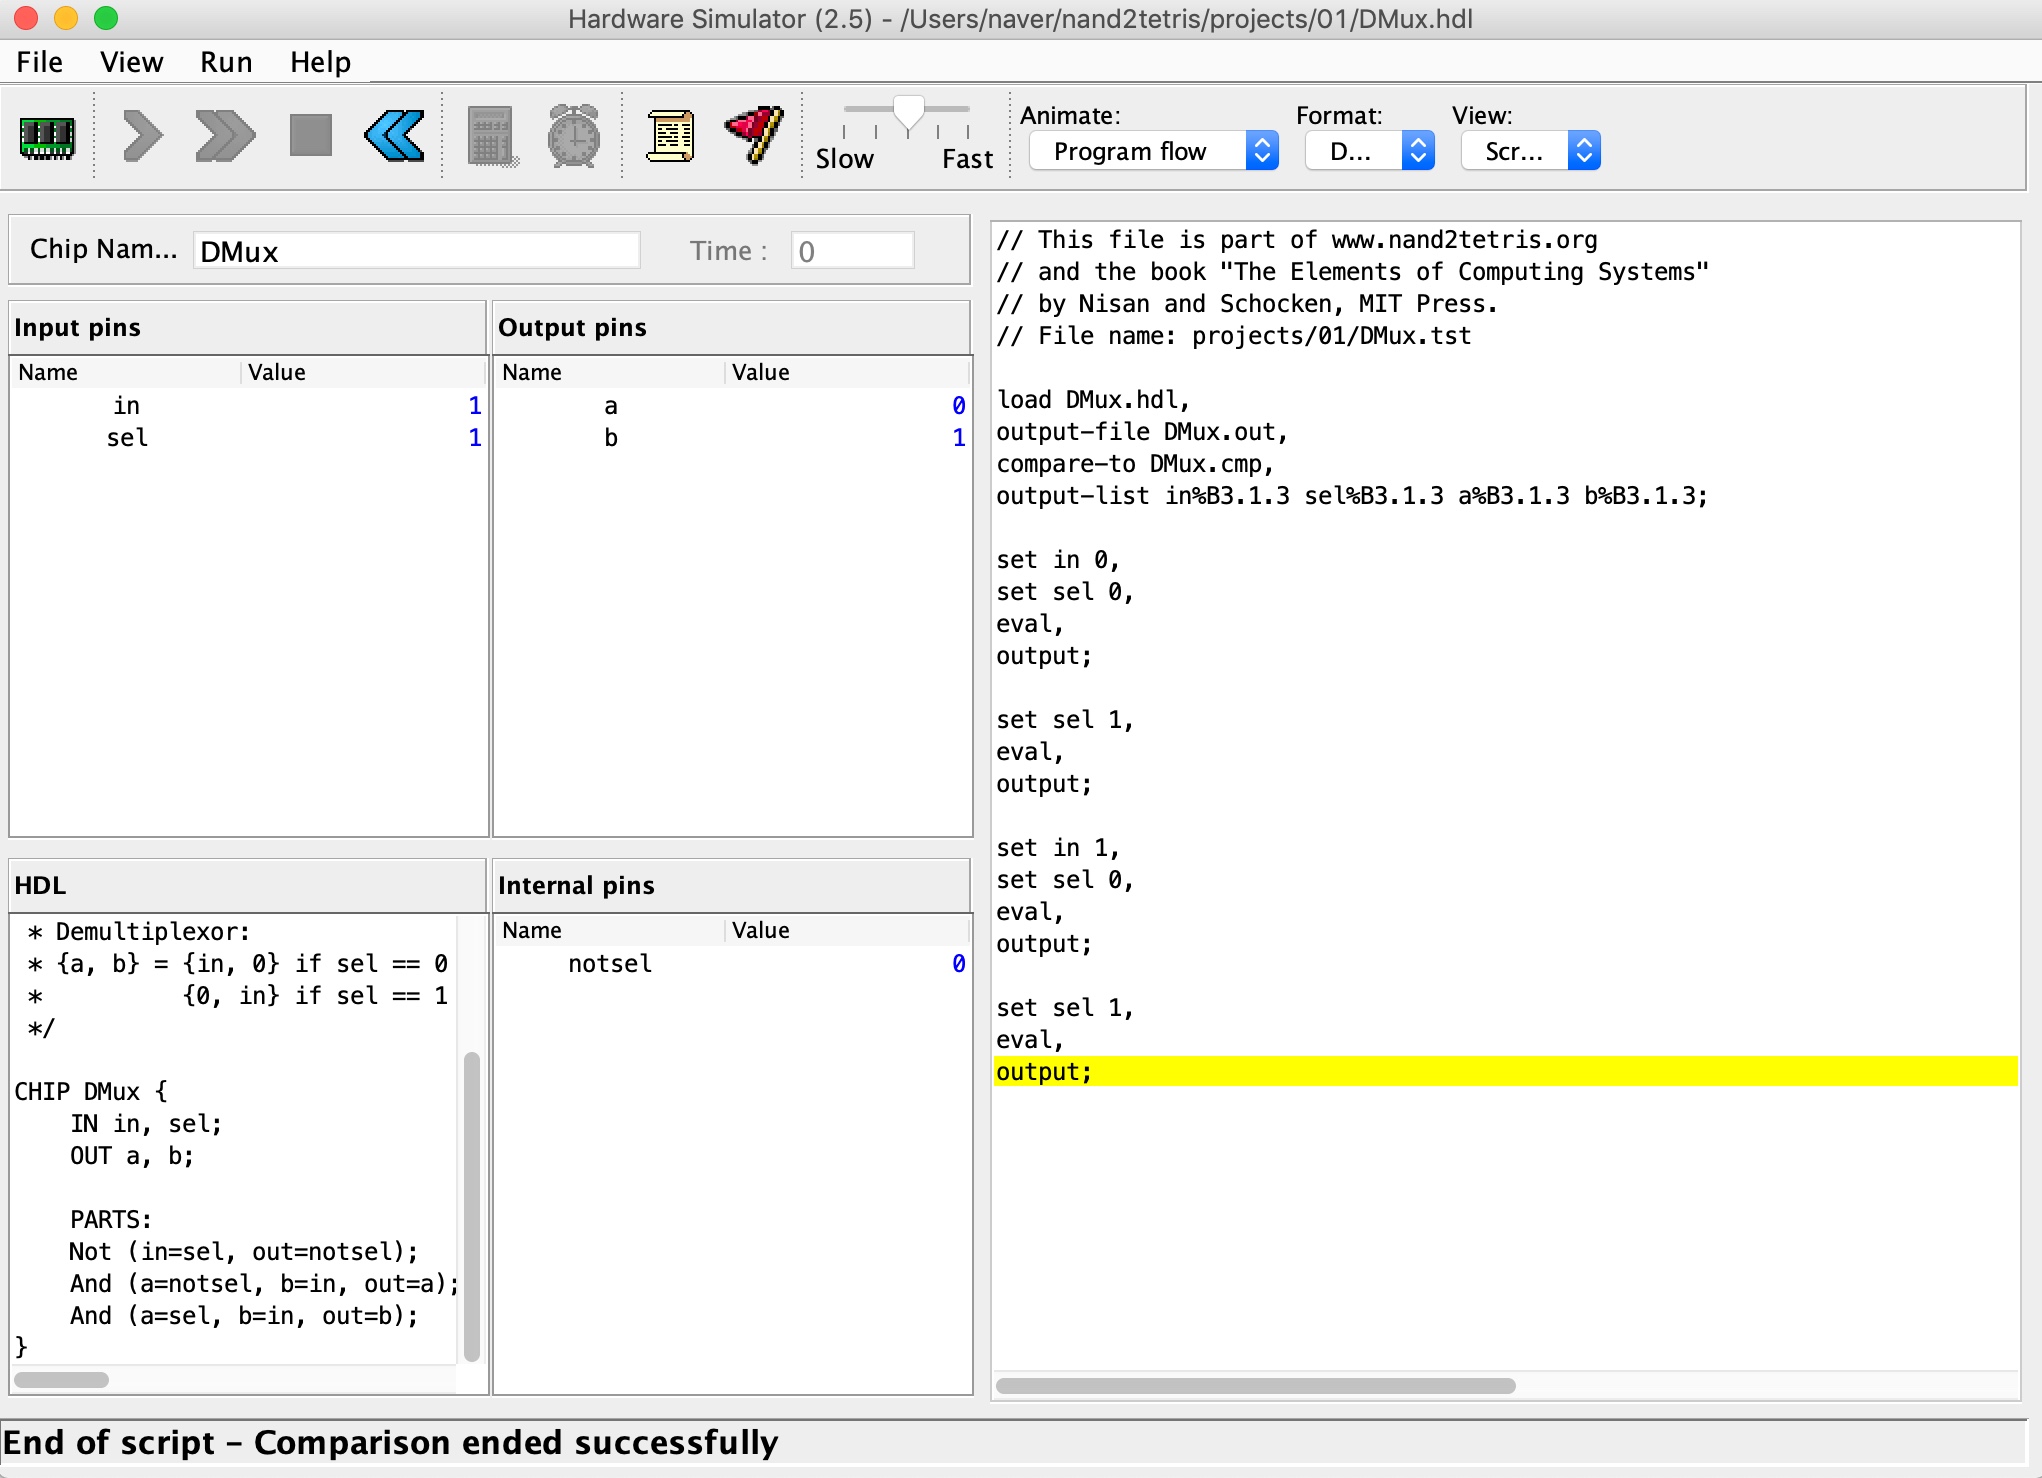Open the Help menu

(320, 62)
